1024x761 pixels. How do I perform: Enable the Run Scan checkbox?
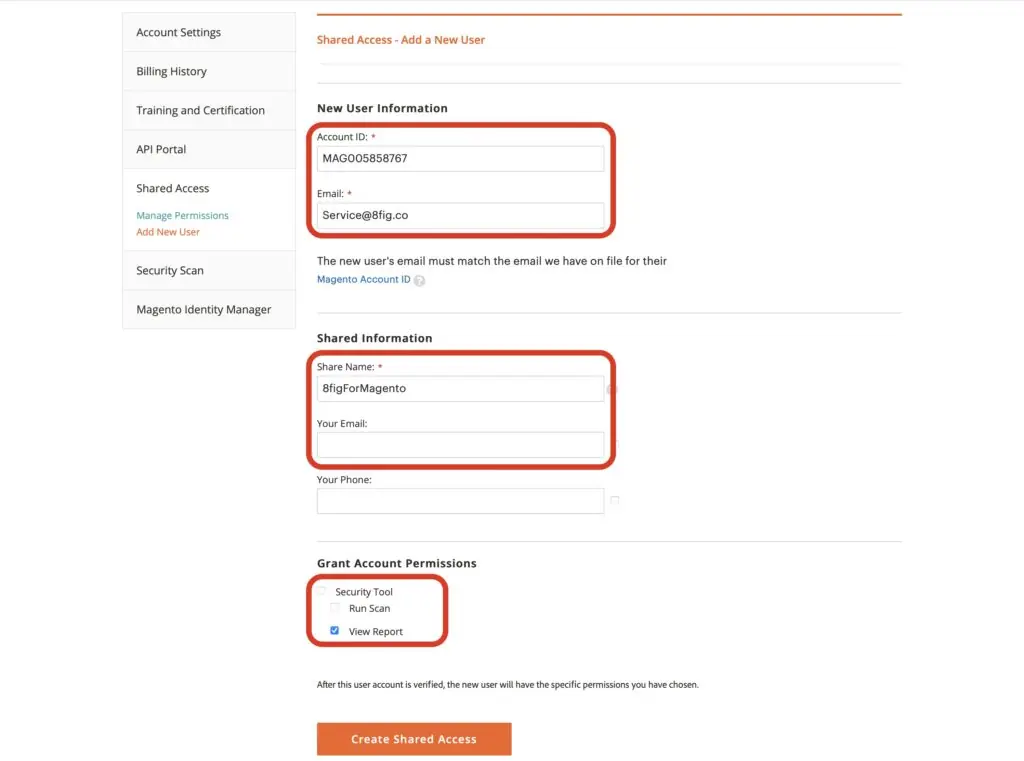[335, 607]
